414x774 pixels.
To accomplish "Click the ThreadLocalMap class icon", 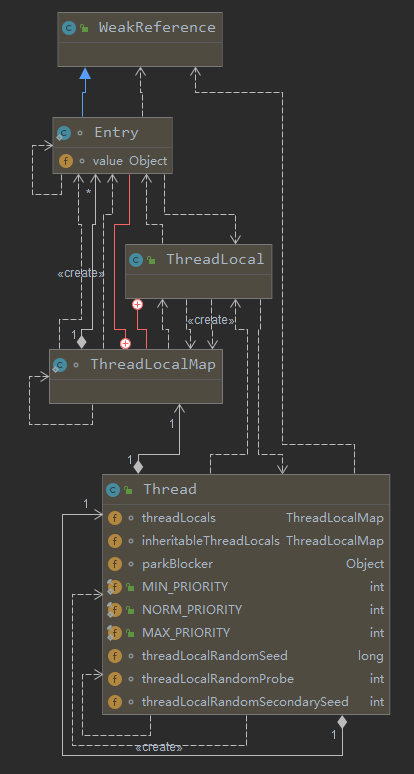I will pos(60,365).
